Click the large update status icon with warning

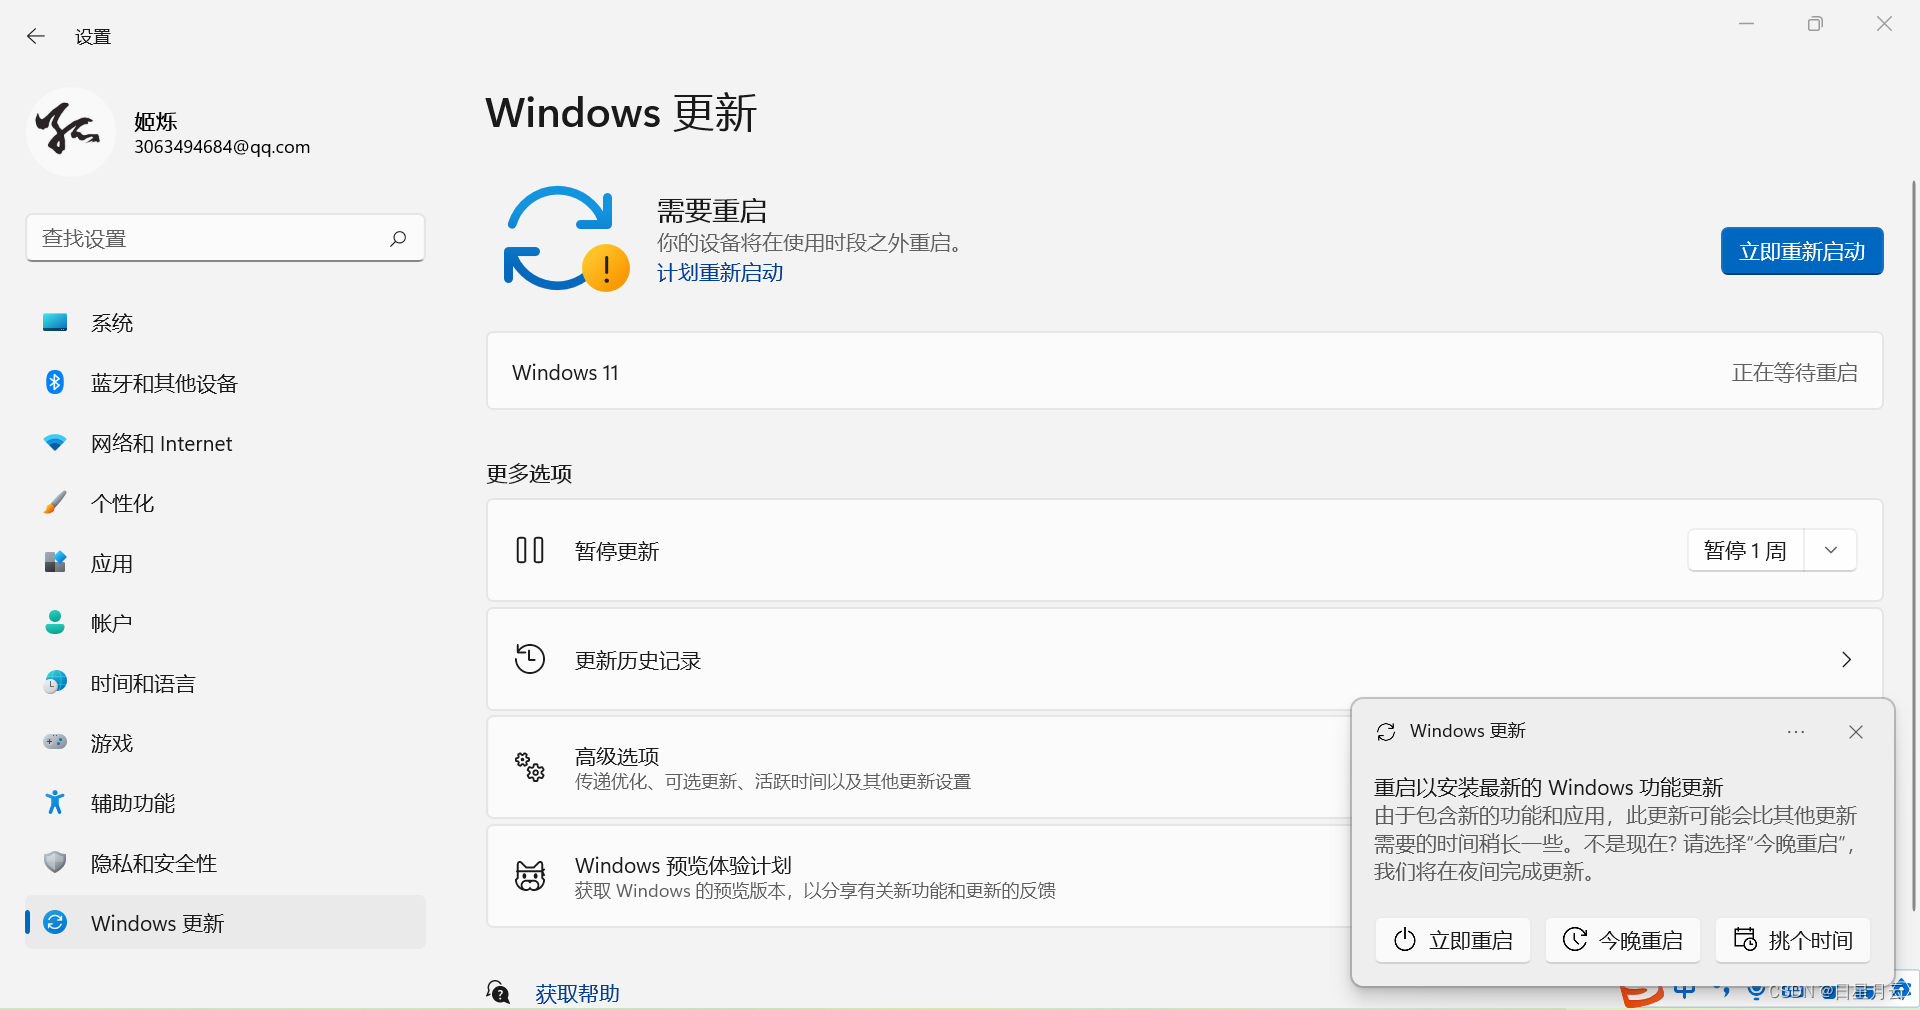(x=566, y=239)
